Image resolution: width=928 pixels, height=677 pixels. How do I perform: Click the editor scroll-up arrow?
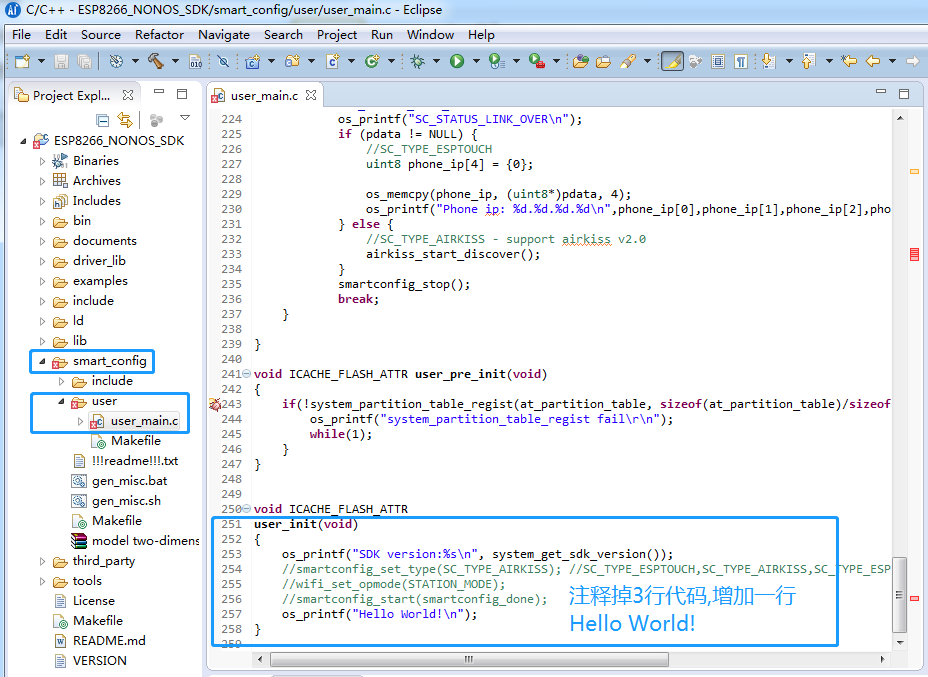pos(900,118)
